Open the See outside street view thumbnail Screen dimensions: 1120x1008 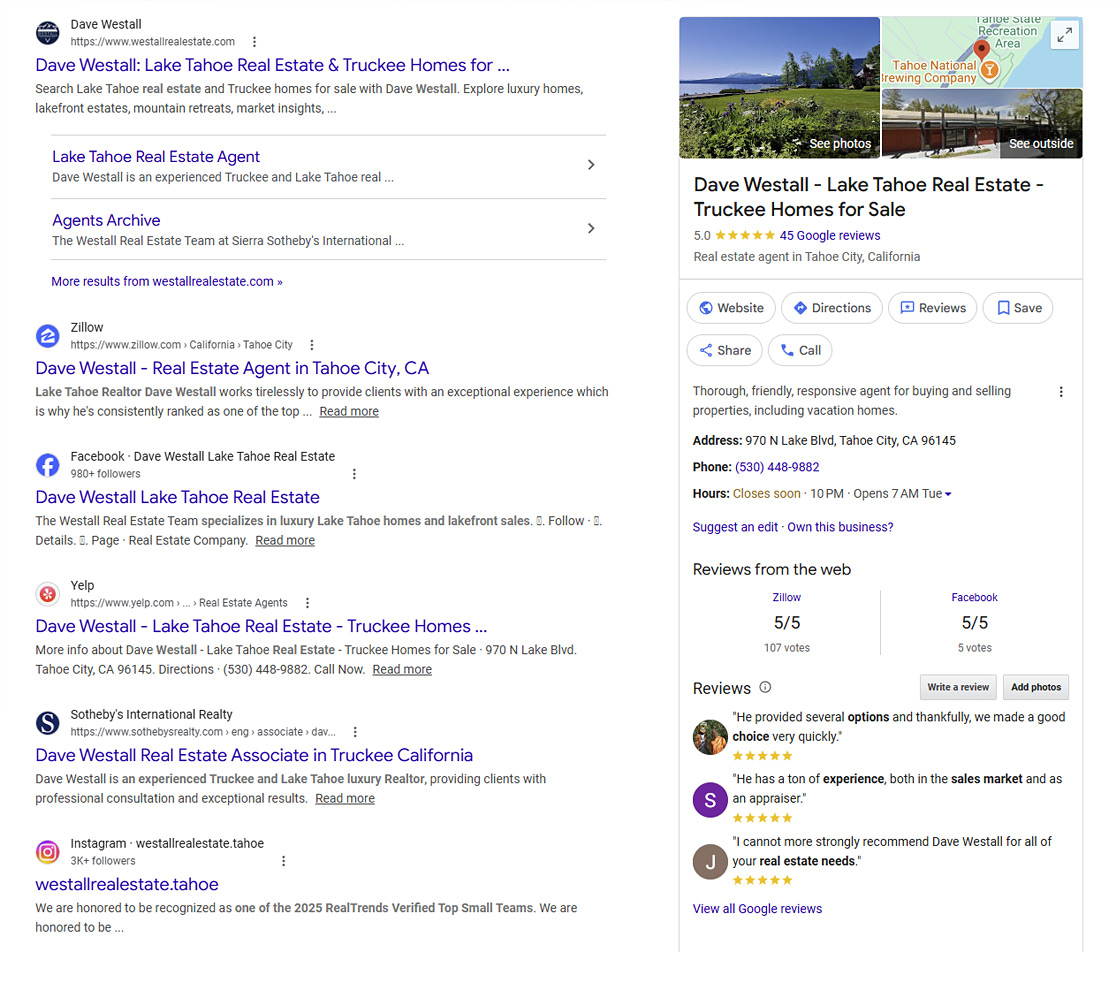tap(981, 124)
